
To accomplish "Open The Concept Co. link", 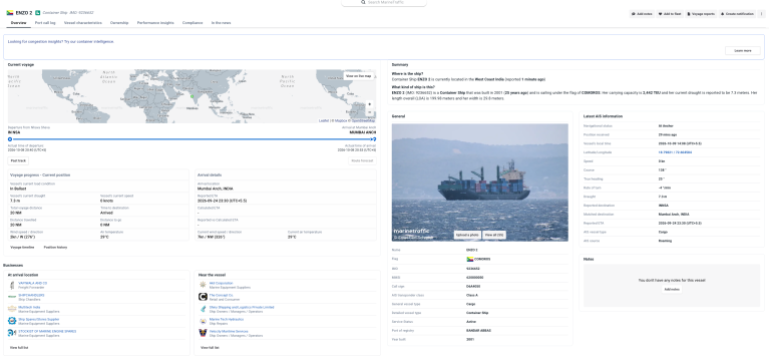I will [220, 295].
